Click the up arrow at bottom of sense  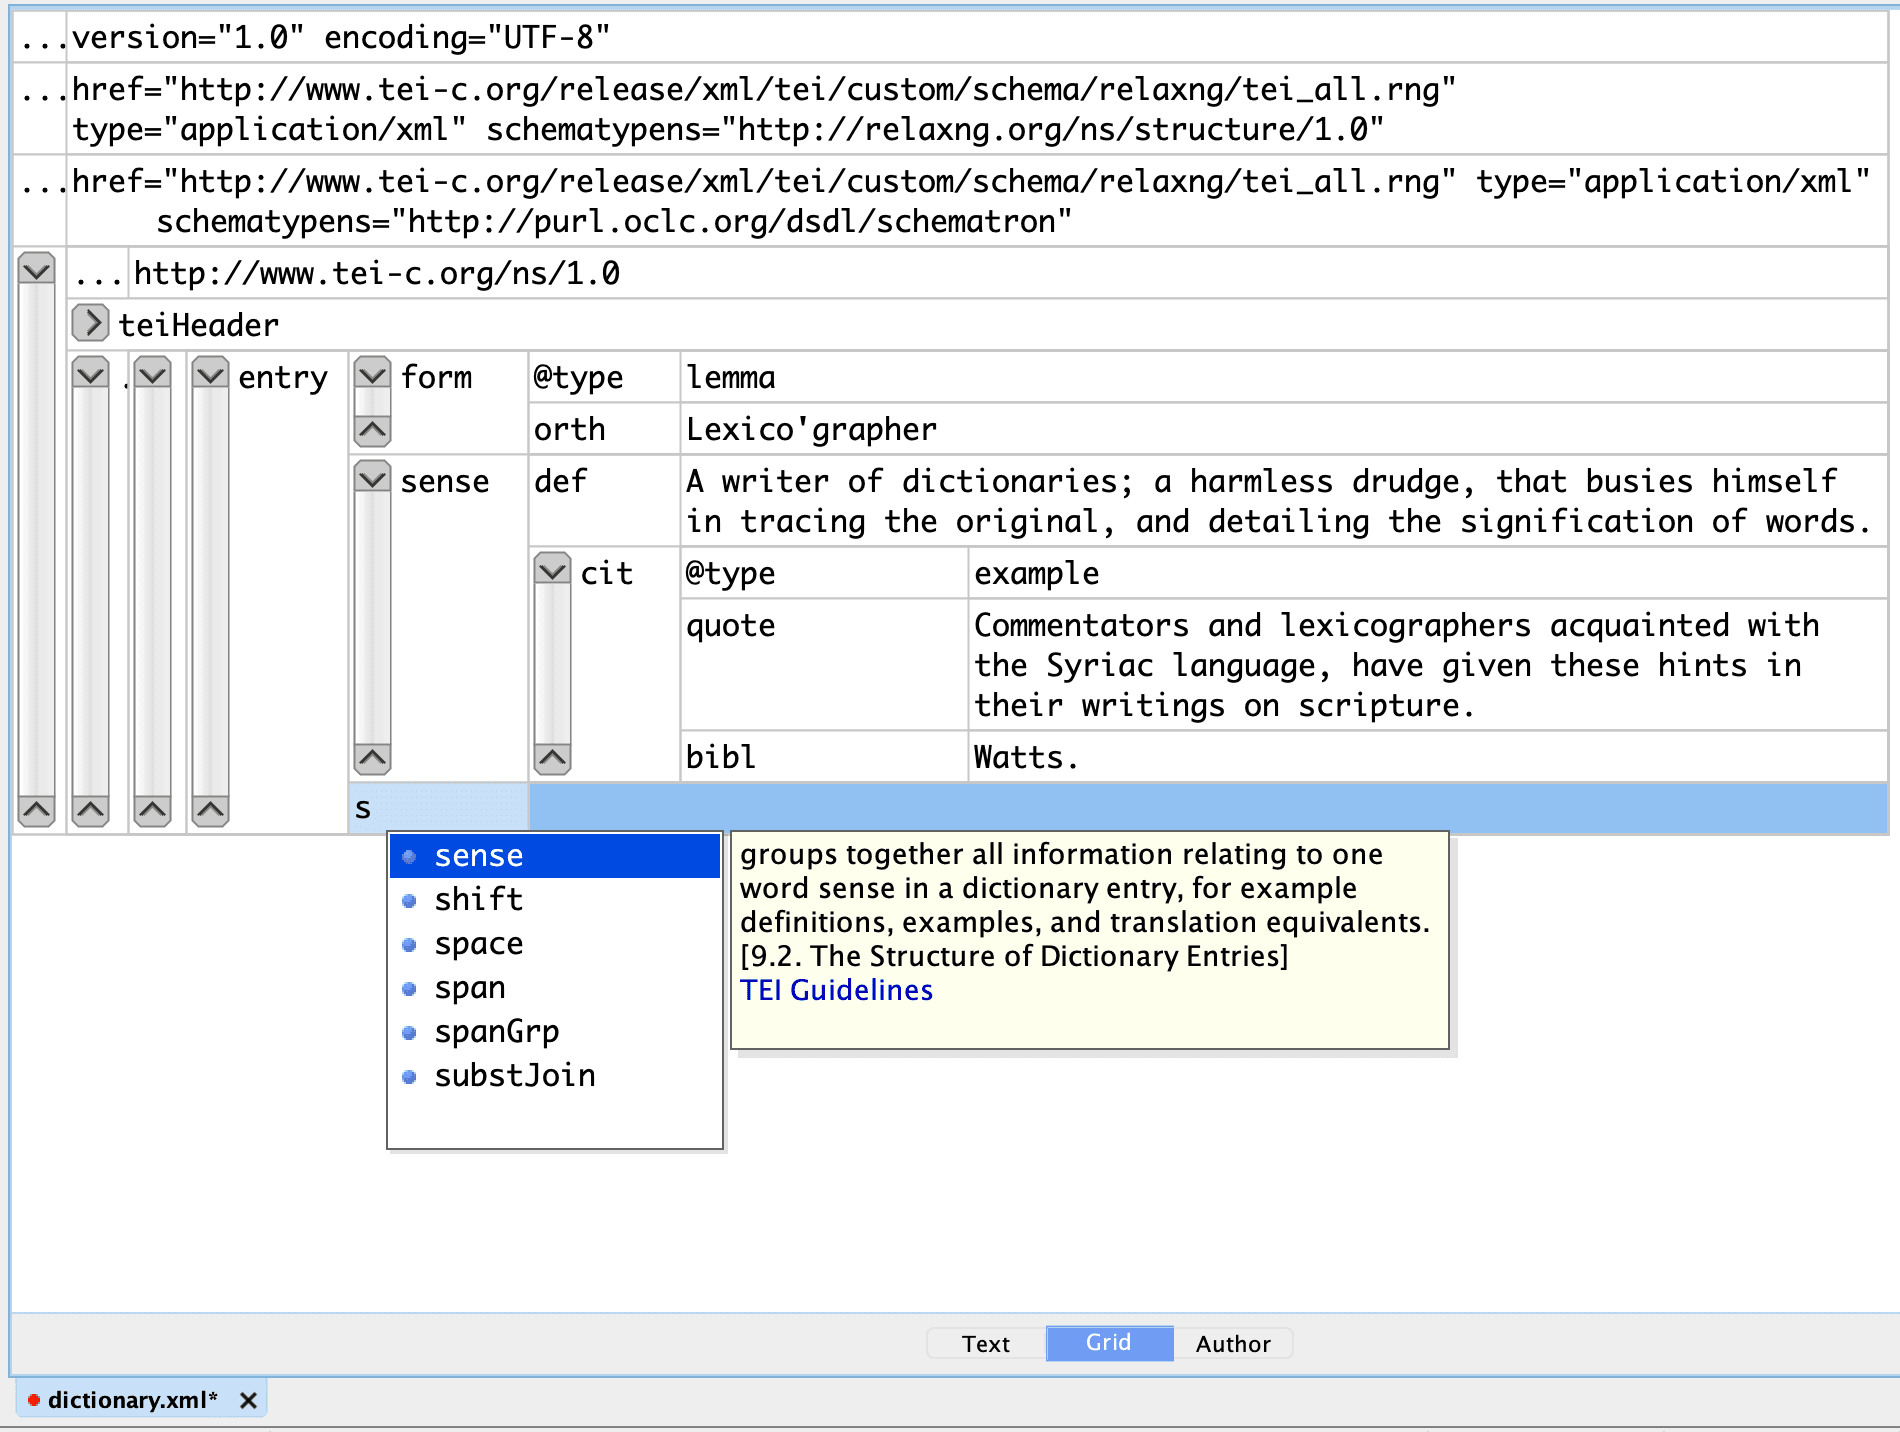pos(373,759)
